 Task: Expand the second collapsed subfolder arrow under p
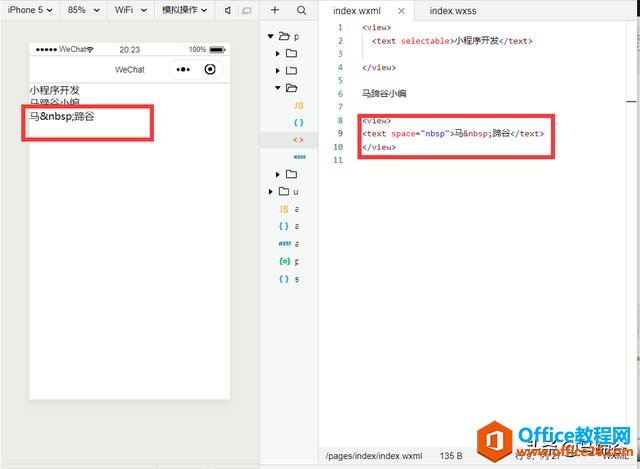[278, 71]
